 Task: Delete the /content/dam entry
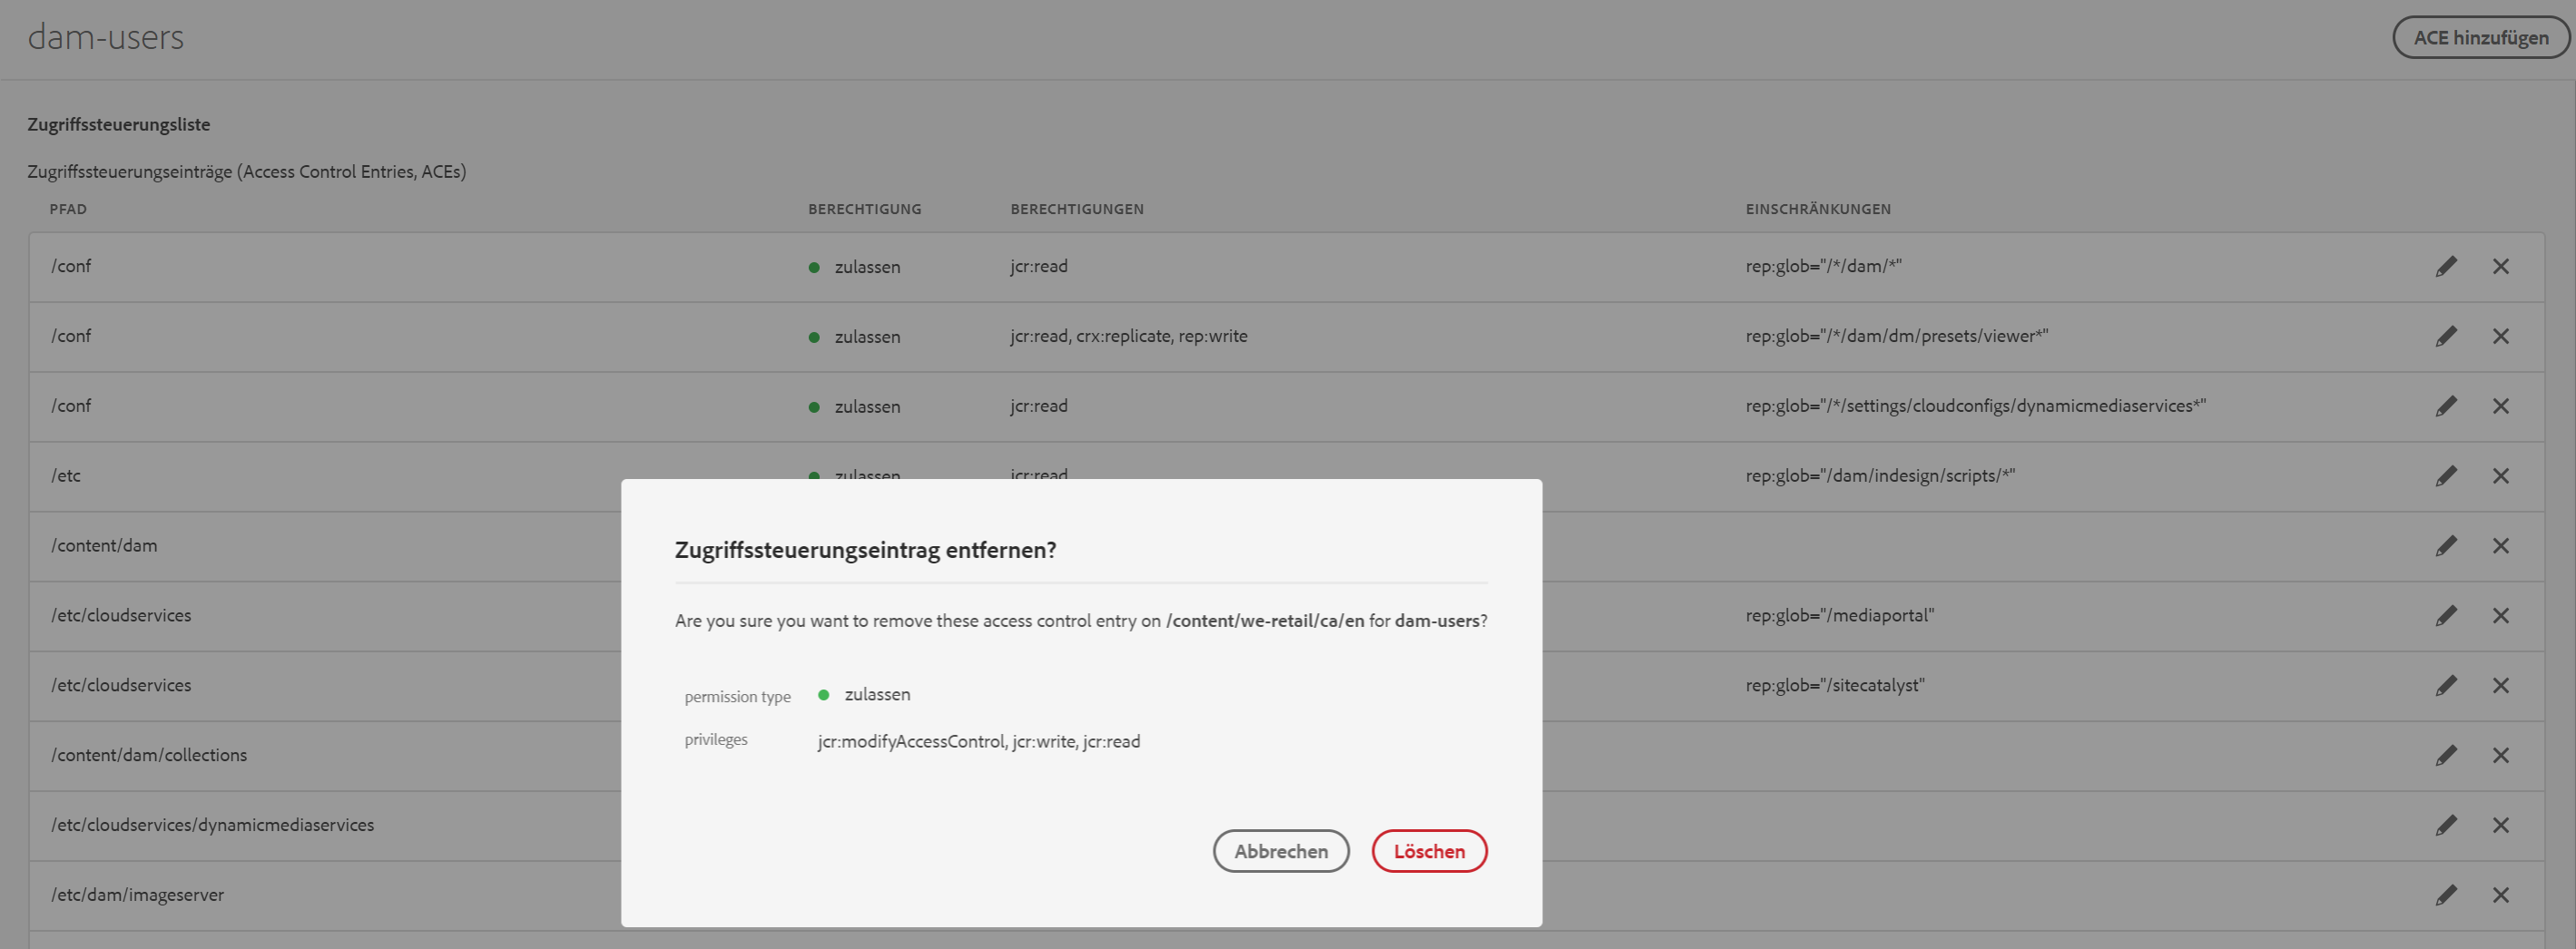pyautogui.click(x=2500, y=546)
